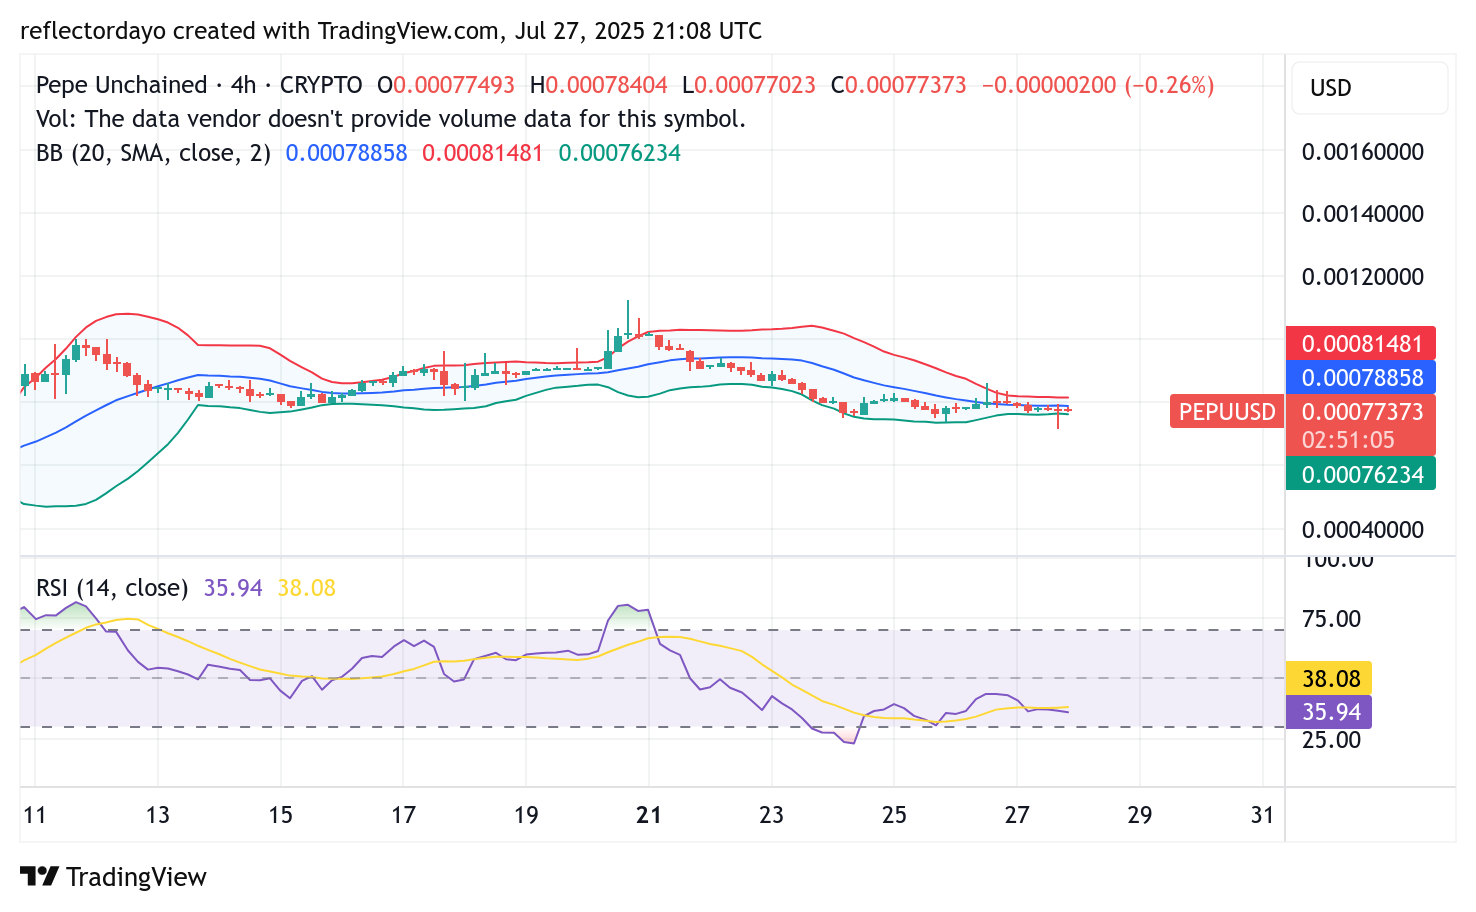Viewport: 1476px width, 912px height.
Task: Click the yellow 38.08 RSI axis label
Action: (x=1329, y=679)
